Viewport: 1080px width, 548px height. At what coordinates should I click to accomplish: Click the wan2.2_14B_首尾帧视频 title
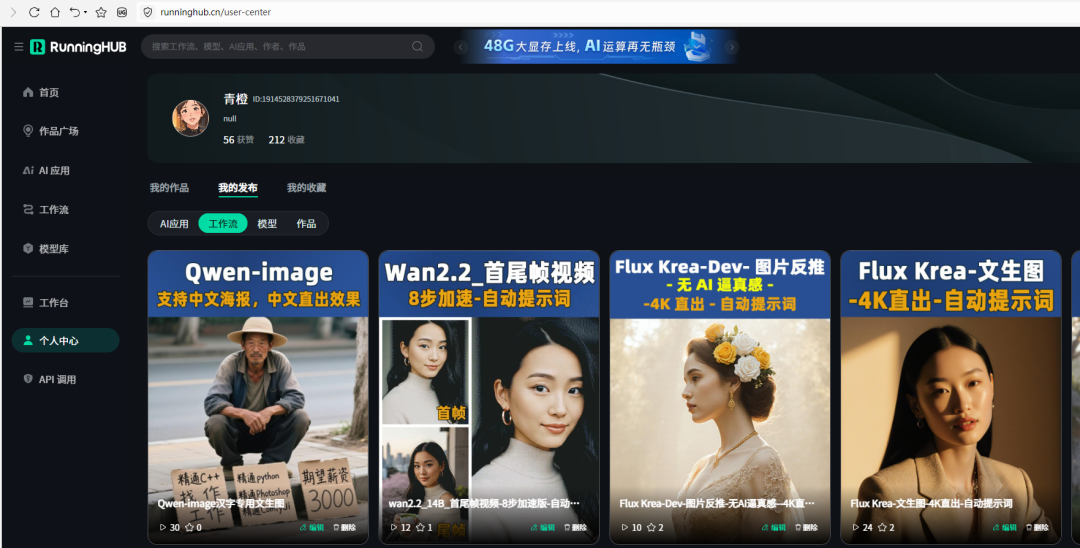pyautogui.click(x=484, y=503)
